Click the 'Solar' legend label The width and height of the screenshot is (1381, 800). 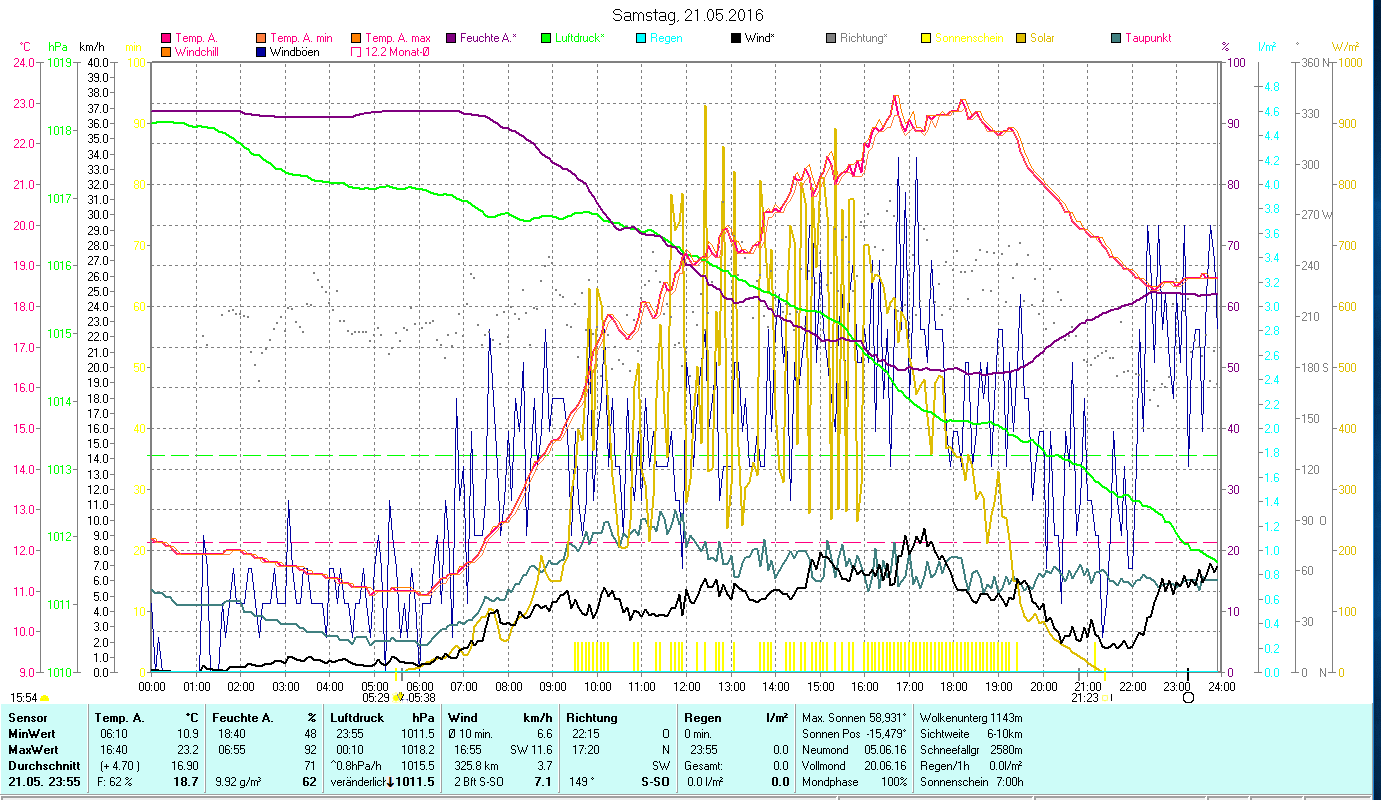(x=1043, y=38)
